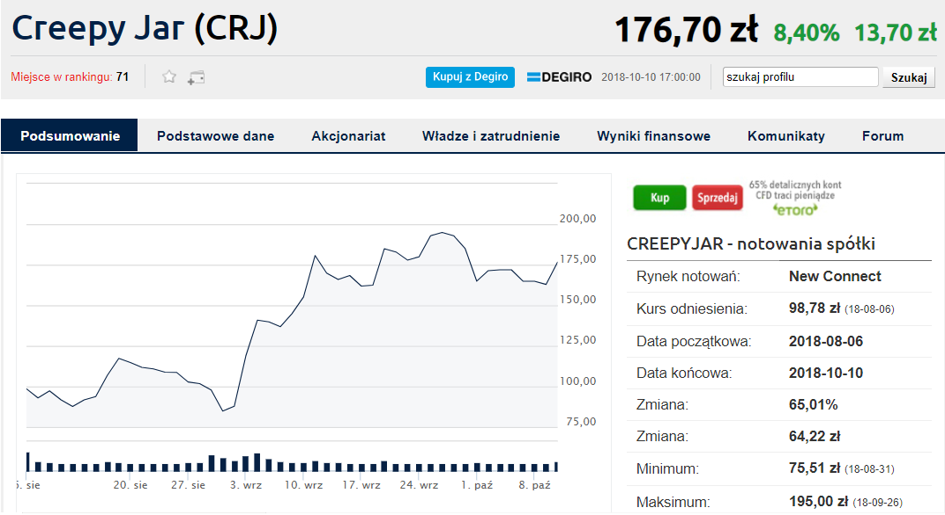Click the reference price 98,78 zł

click(x=814, y=308)
